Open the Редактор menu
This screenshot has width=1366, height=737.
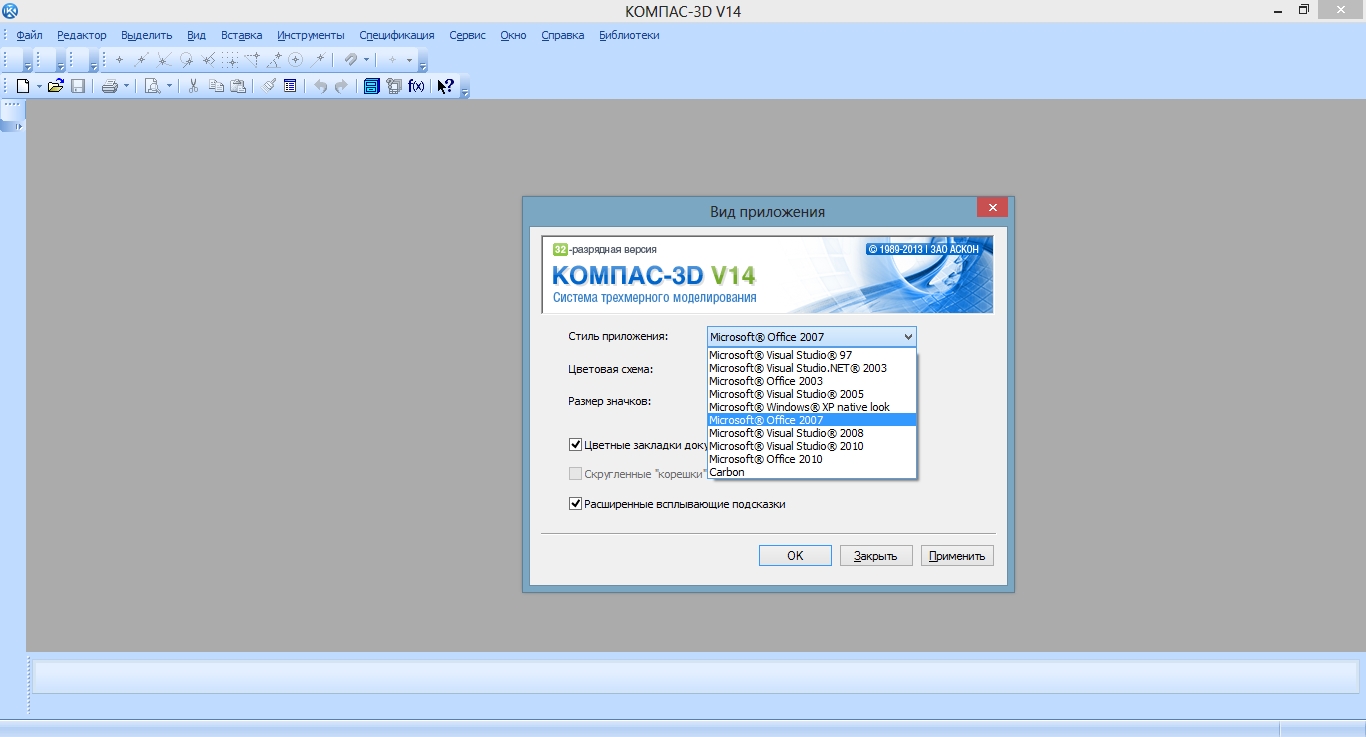[82, 35]
